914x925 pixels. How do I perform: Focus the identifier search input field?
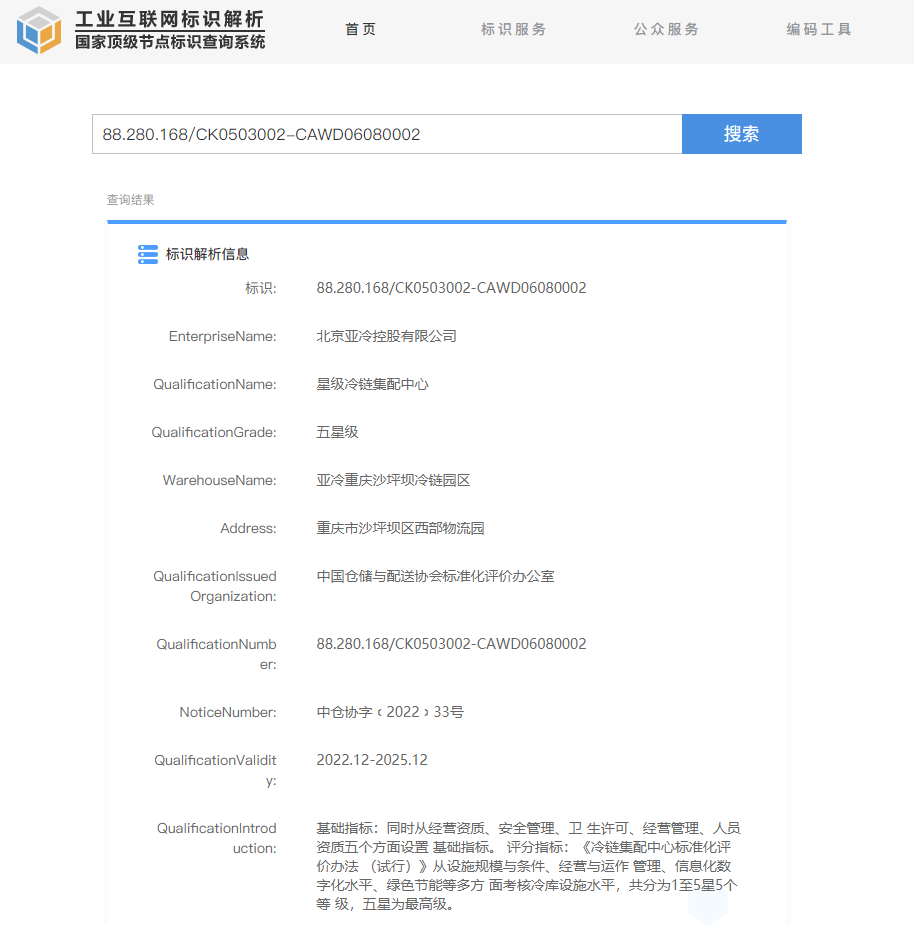pos(387,134)
